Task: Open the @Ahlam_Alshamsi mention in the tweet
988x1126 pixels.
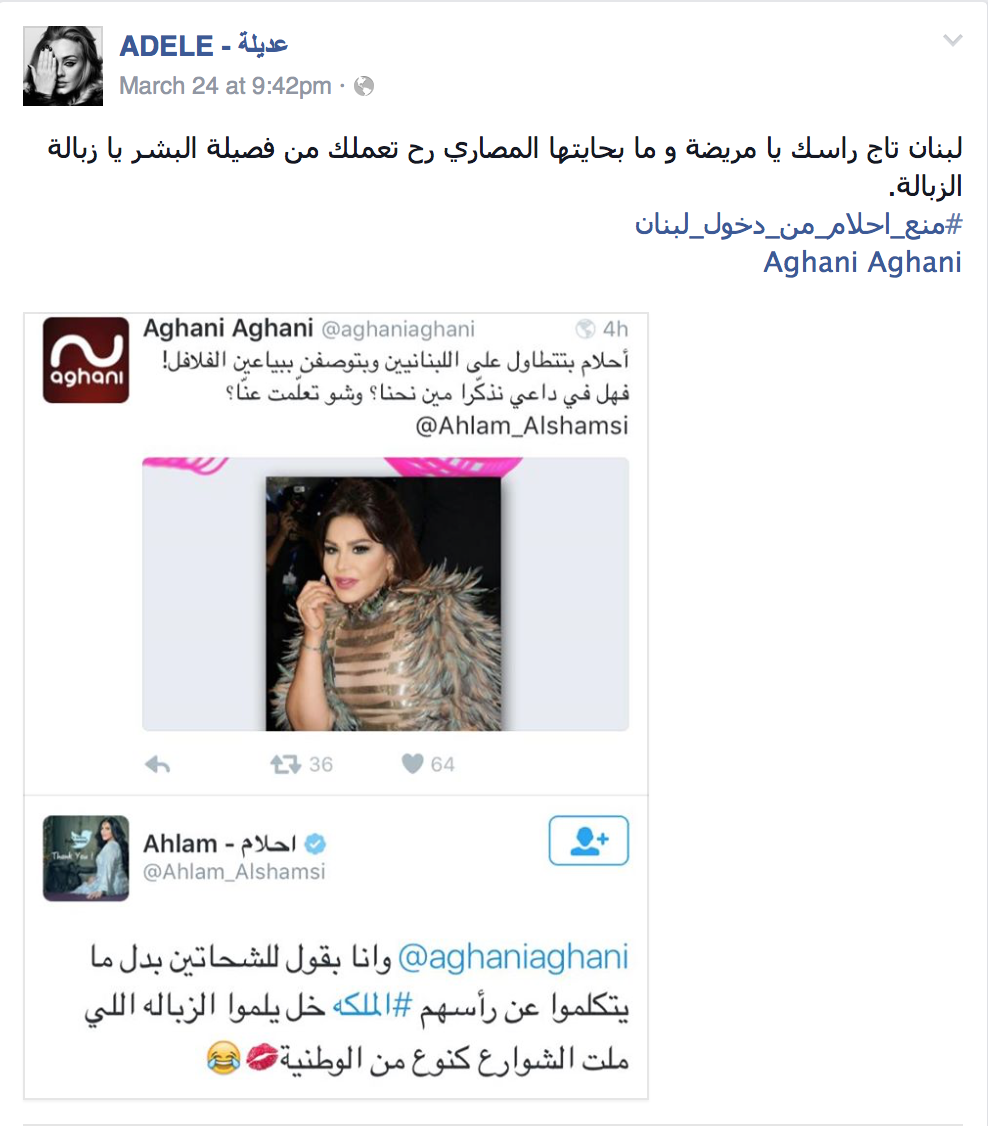Action: click(522, 426)
